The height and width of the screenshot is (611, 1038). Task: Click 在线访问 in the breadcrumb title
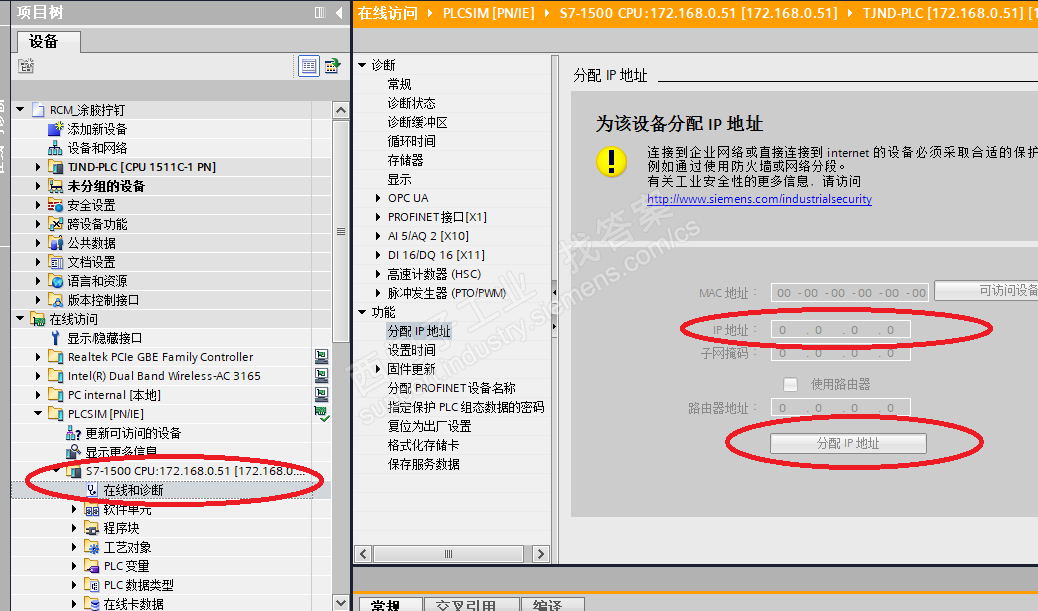pyautogui.click(x=388, y=13)
